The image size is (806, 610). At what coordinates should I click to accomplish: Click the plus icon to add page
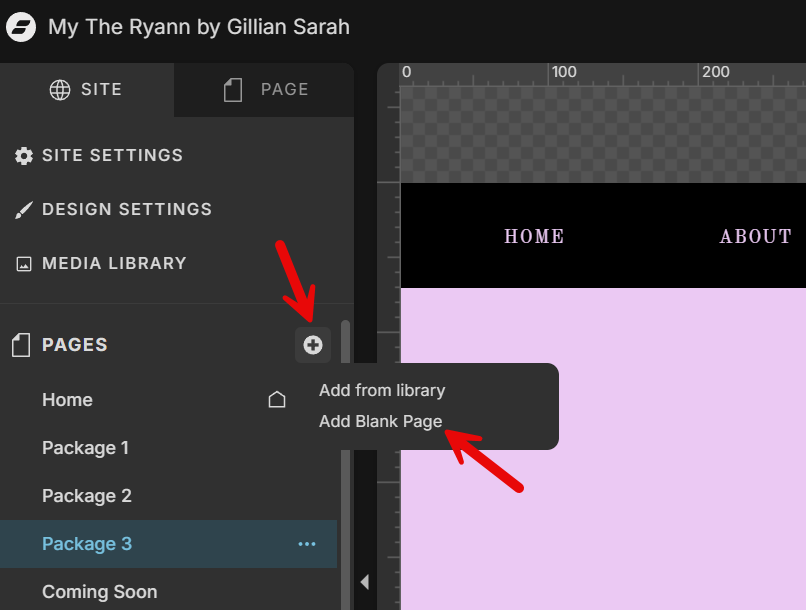pyautogui.click(x=313, y=345)
